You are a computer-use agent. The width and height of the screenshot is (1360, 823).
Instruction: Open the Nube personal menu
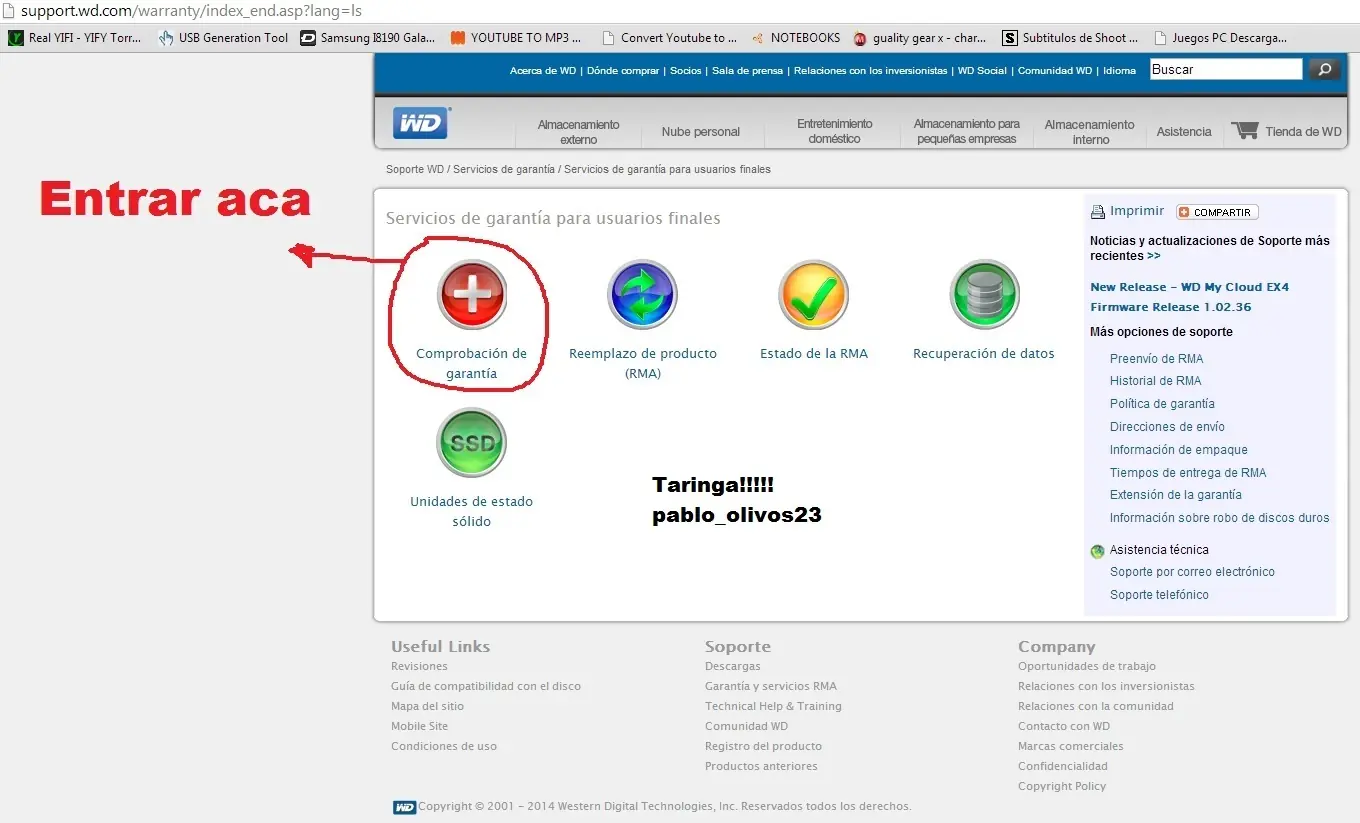pyautogui.click(x=701, y=132)
